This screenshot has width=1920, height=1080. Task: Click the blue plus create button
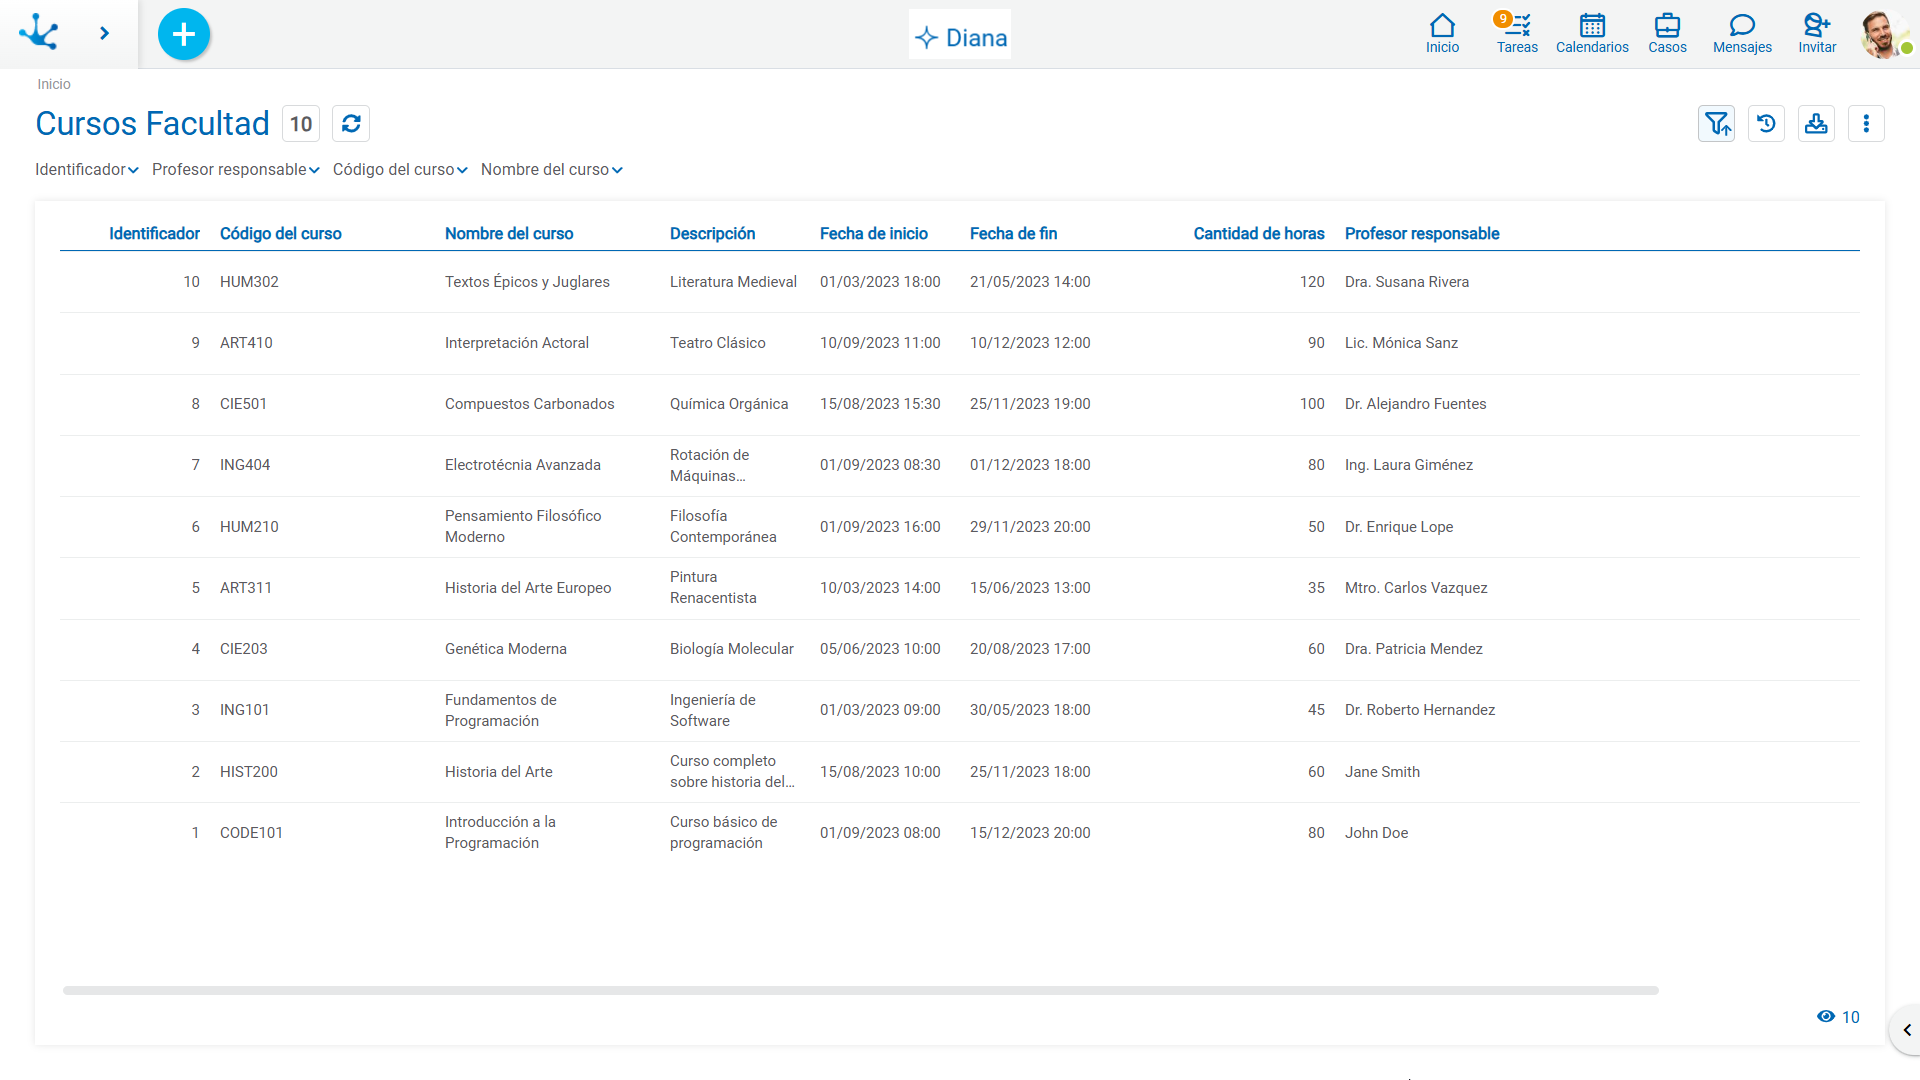click(x=184, y=35)
